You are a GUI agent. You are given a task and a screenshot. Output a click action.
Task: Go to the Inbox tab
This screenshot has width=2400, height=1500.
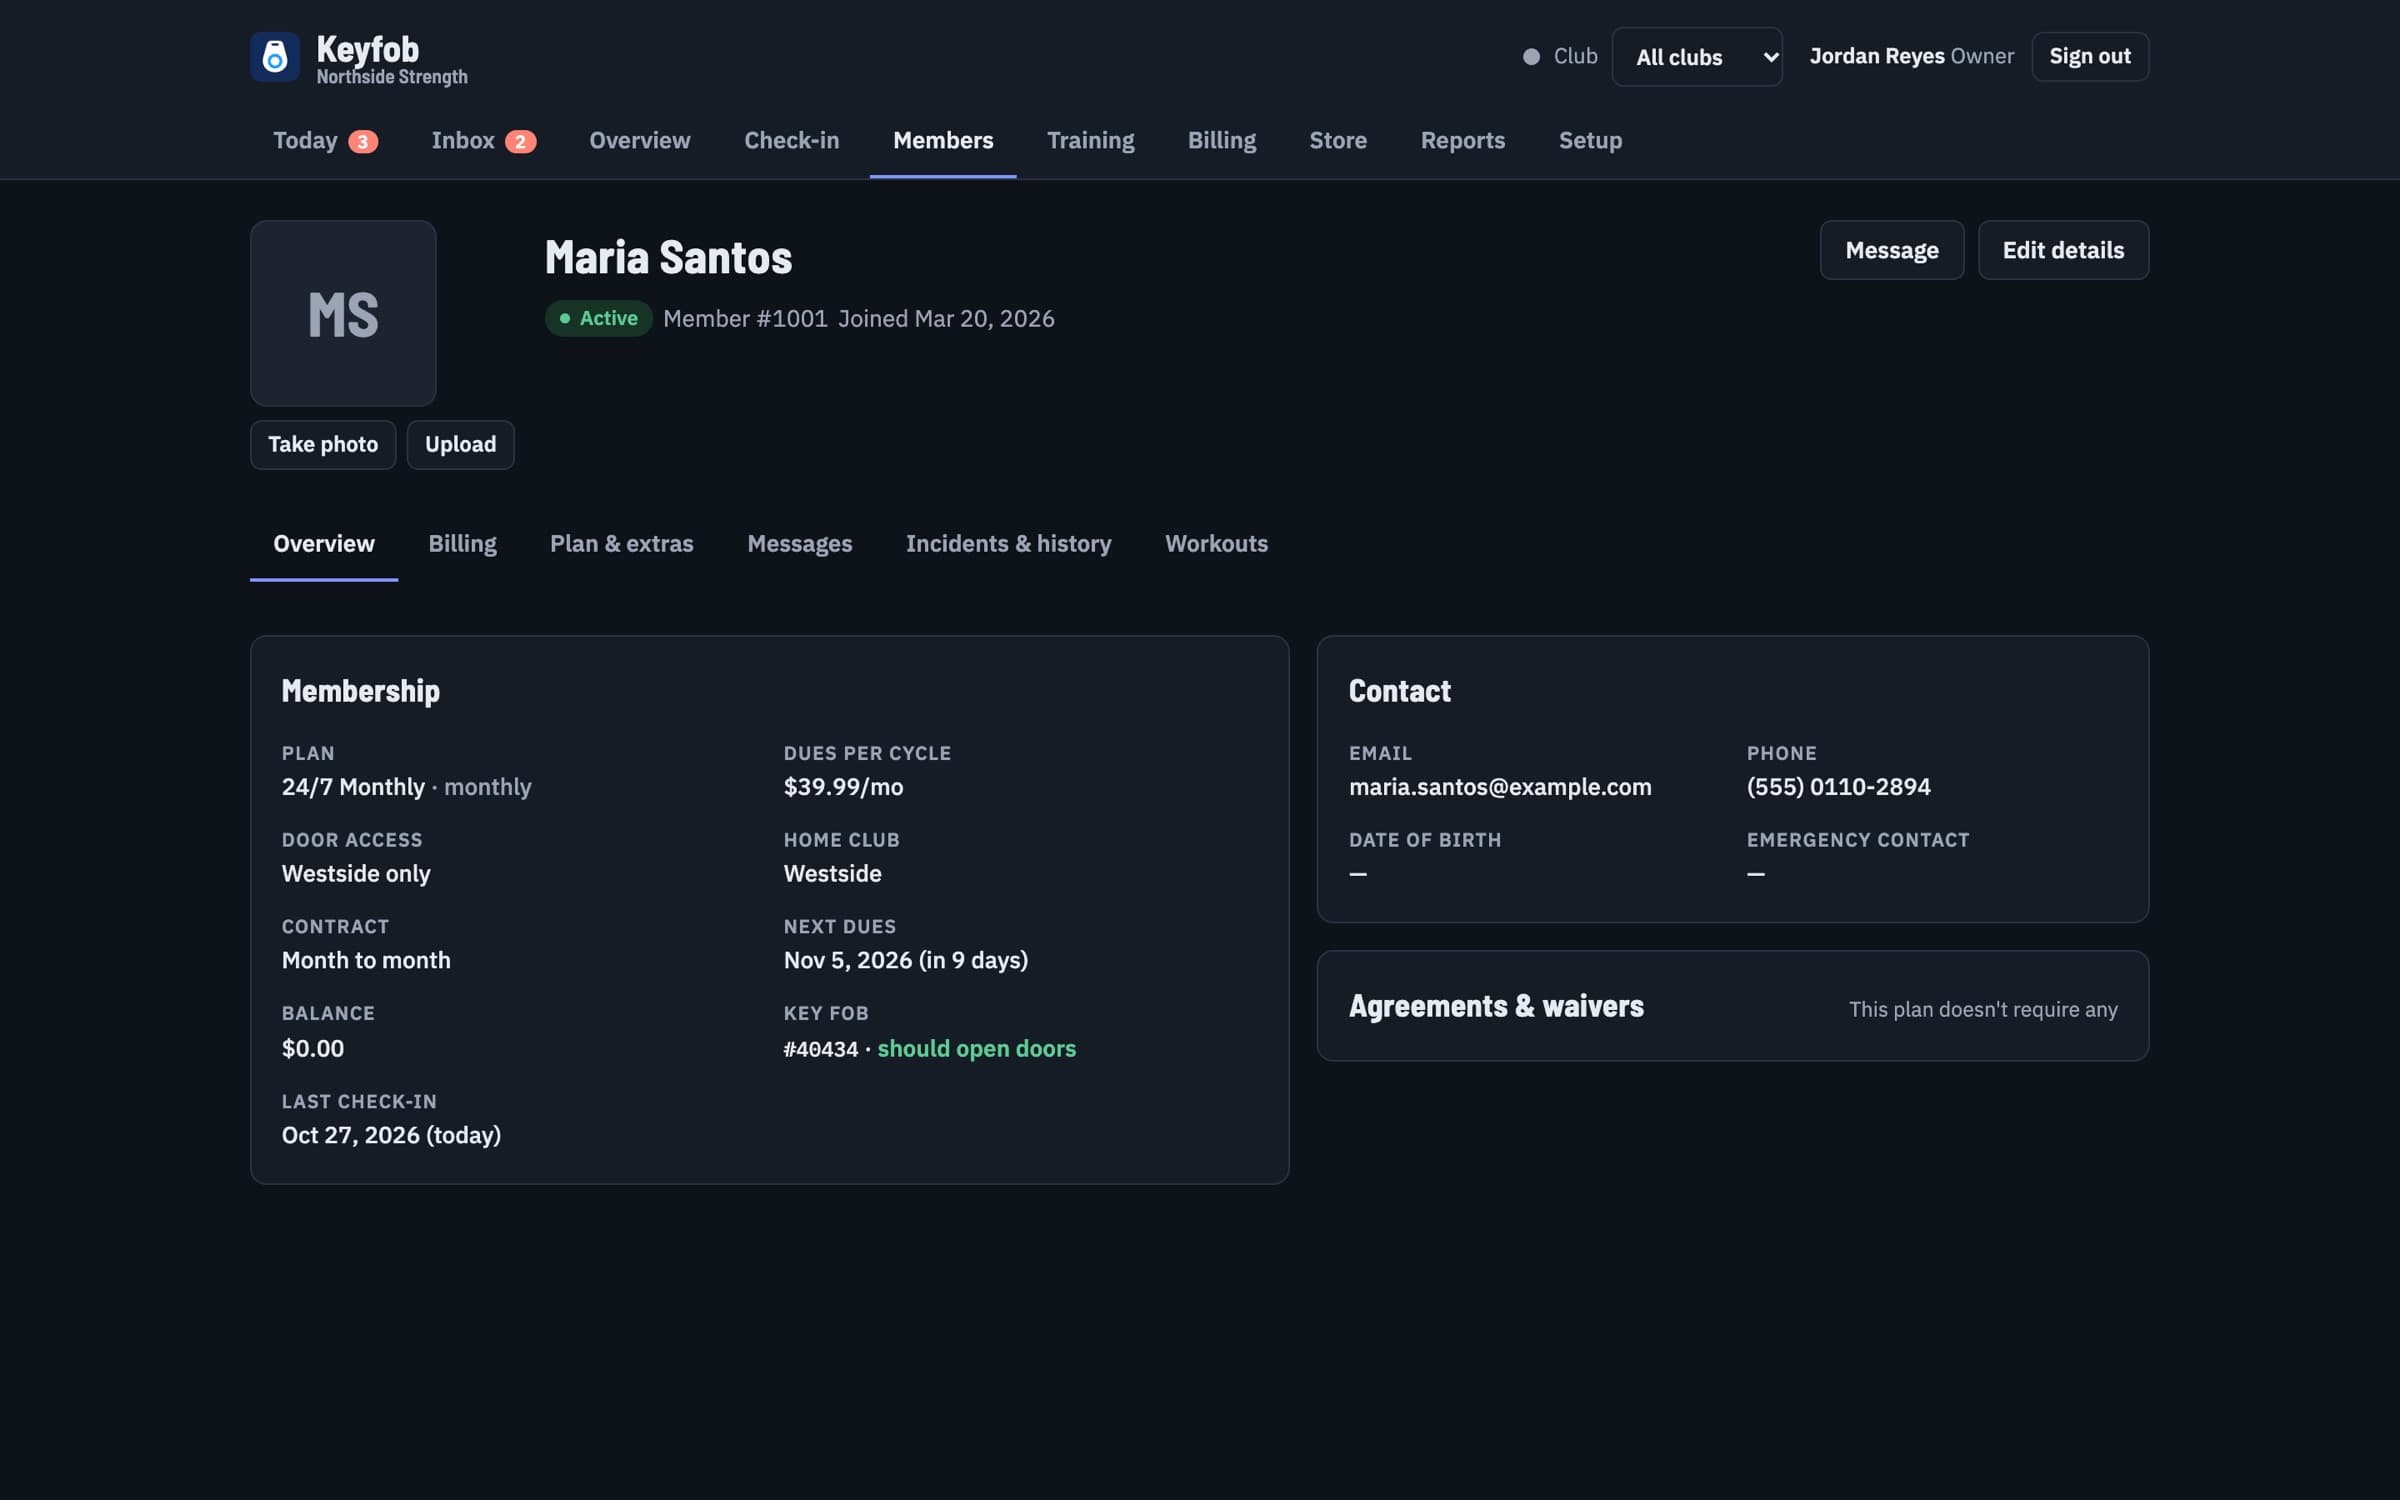[483, 140]
